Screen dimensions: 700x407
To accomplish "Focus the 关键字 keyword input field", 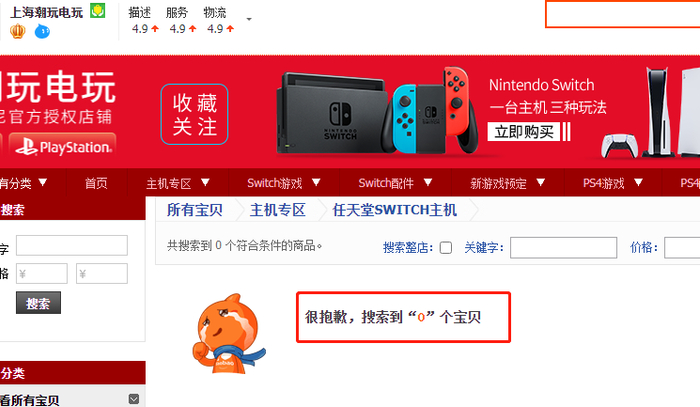I will tap(563, 248).
